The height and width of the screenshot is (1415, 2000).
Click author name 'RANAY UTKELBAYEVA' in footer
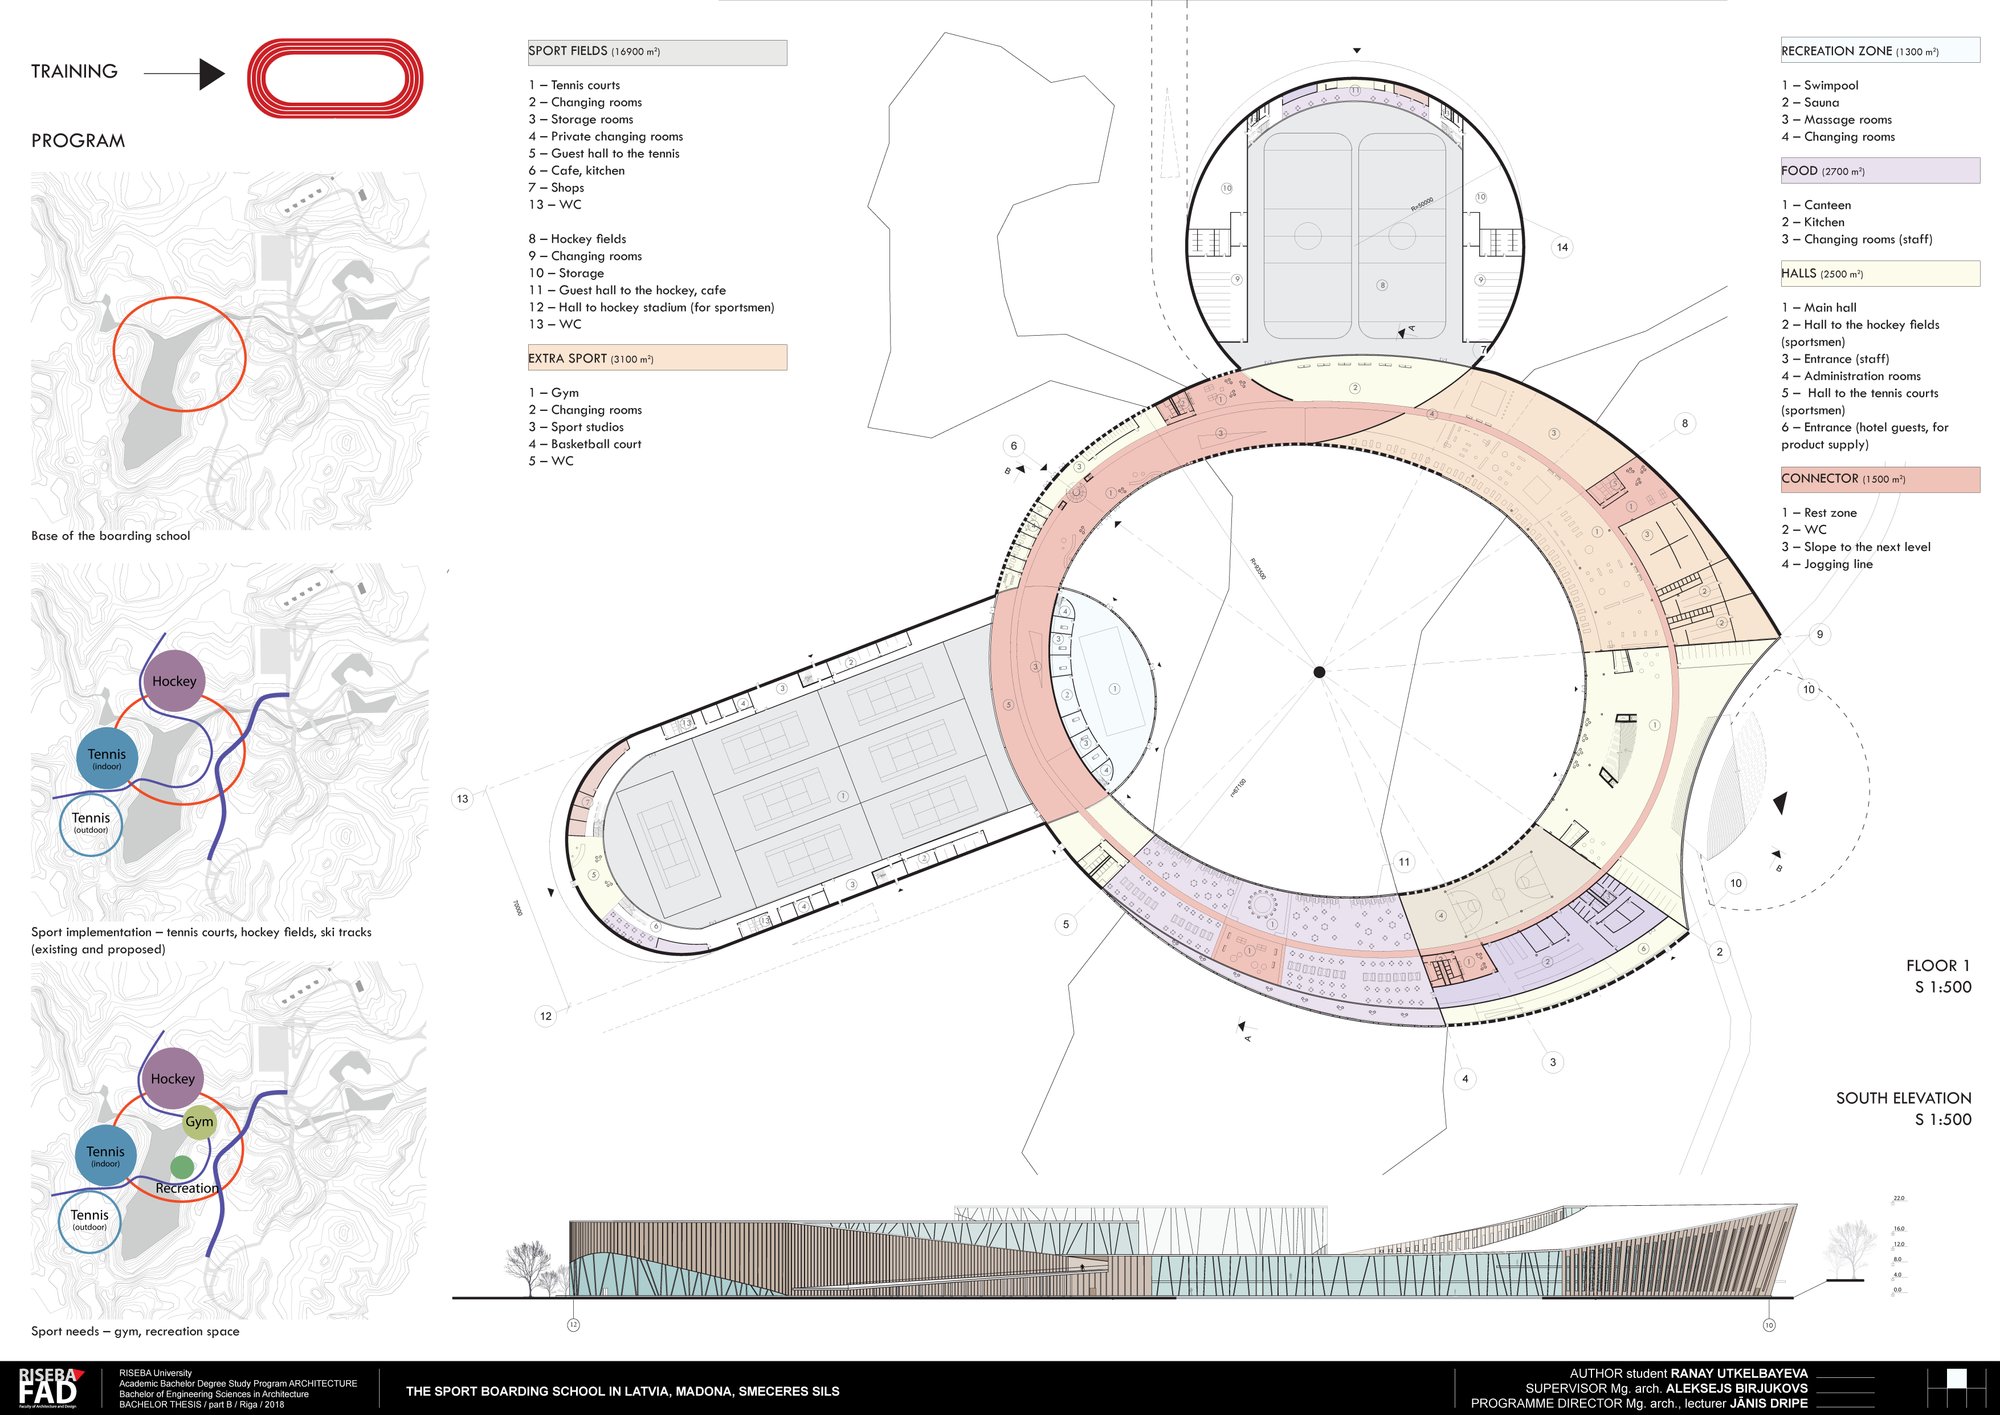tap(1739, 1374)
